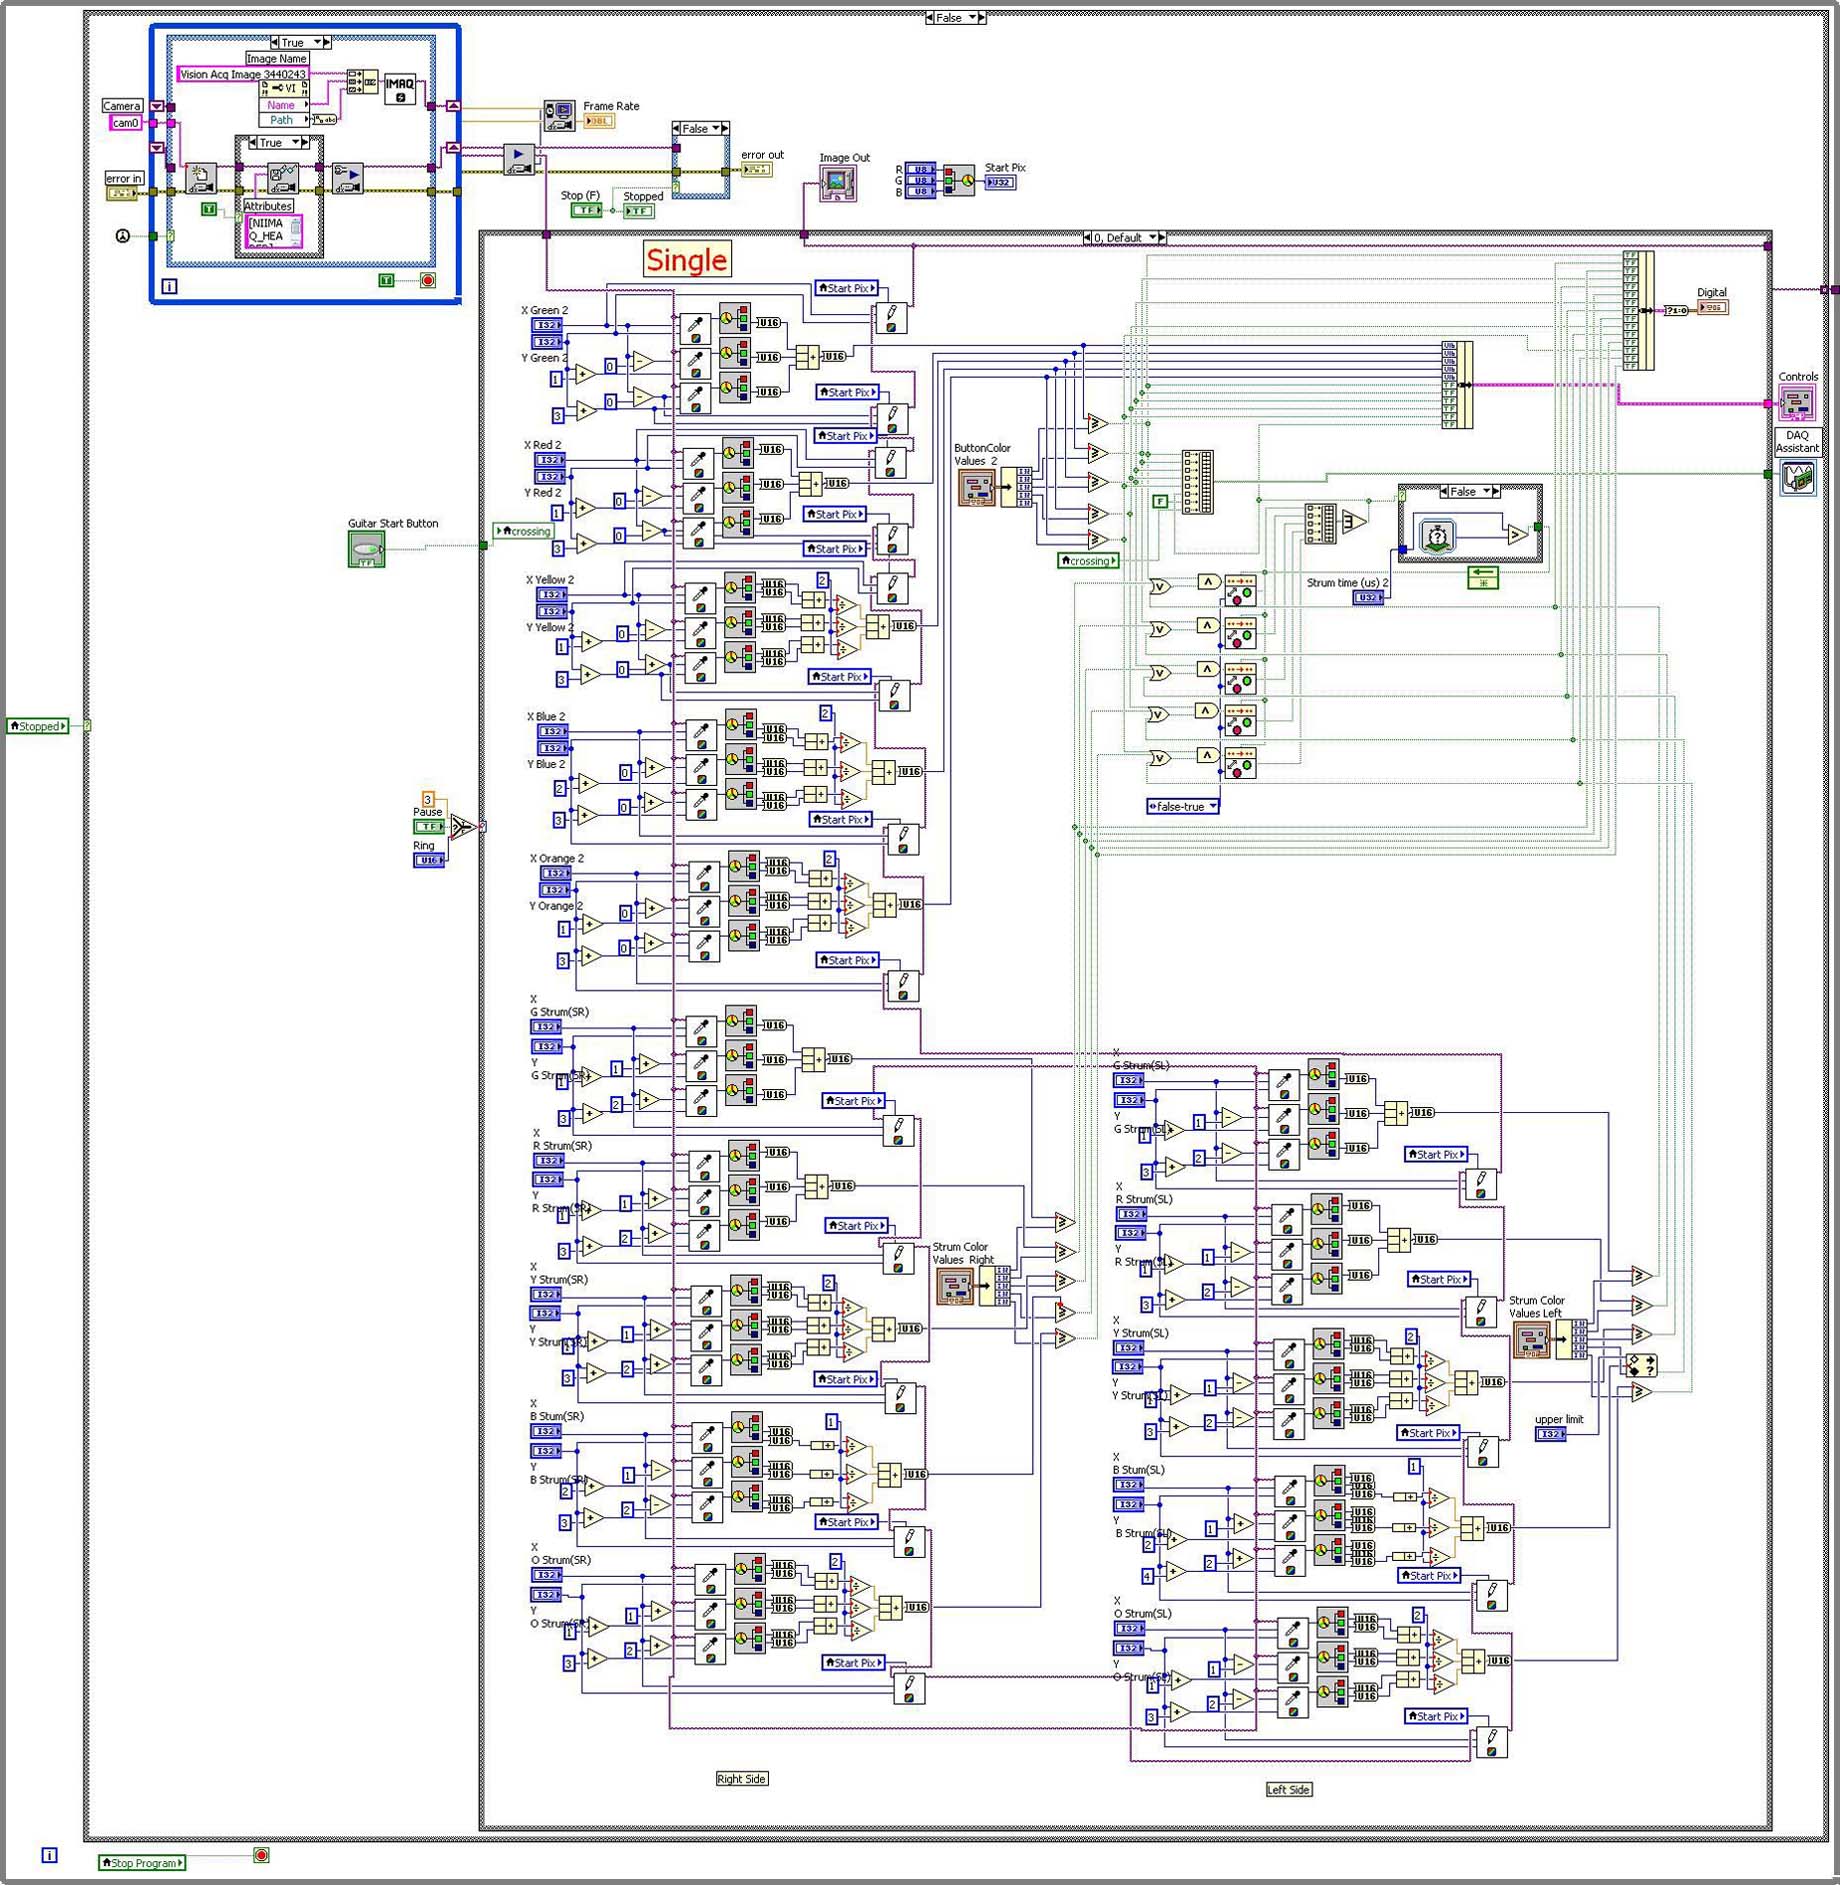Click the DAQ Assistant express VI icon
The image size is (1840, 1885).
1797,477
